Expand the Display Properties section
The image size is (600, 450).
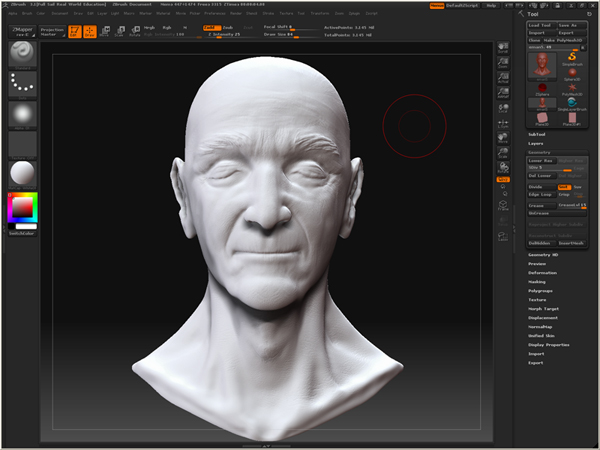(549, 344)
